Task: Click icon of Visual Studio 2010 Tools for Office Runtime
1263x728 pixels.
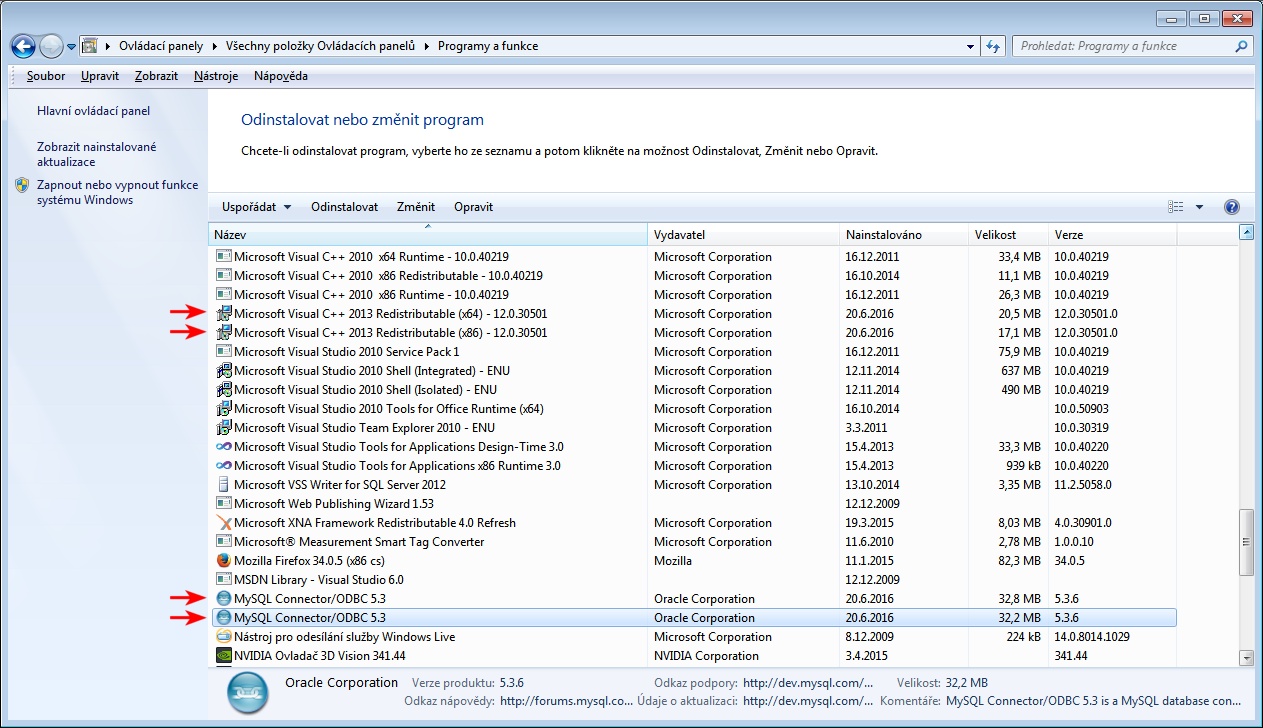Action: (x=224, y=409)
